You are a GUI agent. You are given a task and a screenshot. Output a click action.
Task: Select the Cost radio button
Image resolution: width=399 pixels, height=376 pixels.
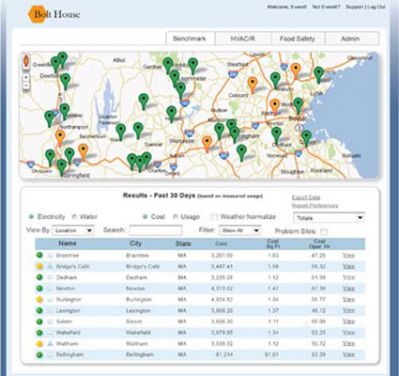click(x=145, y=217)
